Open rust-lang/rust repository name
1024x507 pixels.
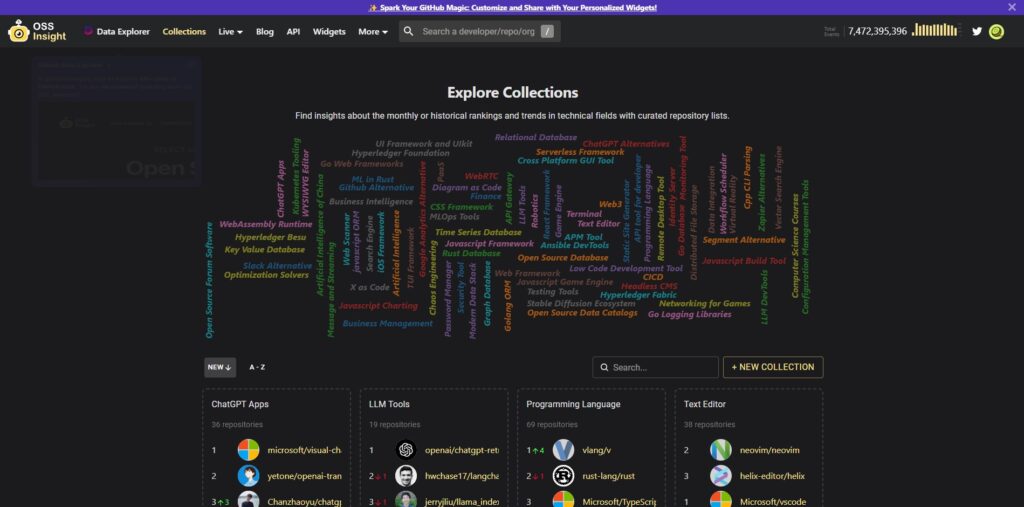coord(609,476)
